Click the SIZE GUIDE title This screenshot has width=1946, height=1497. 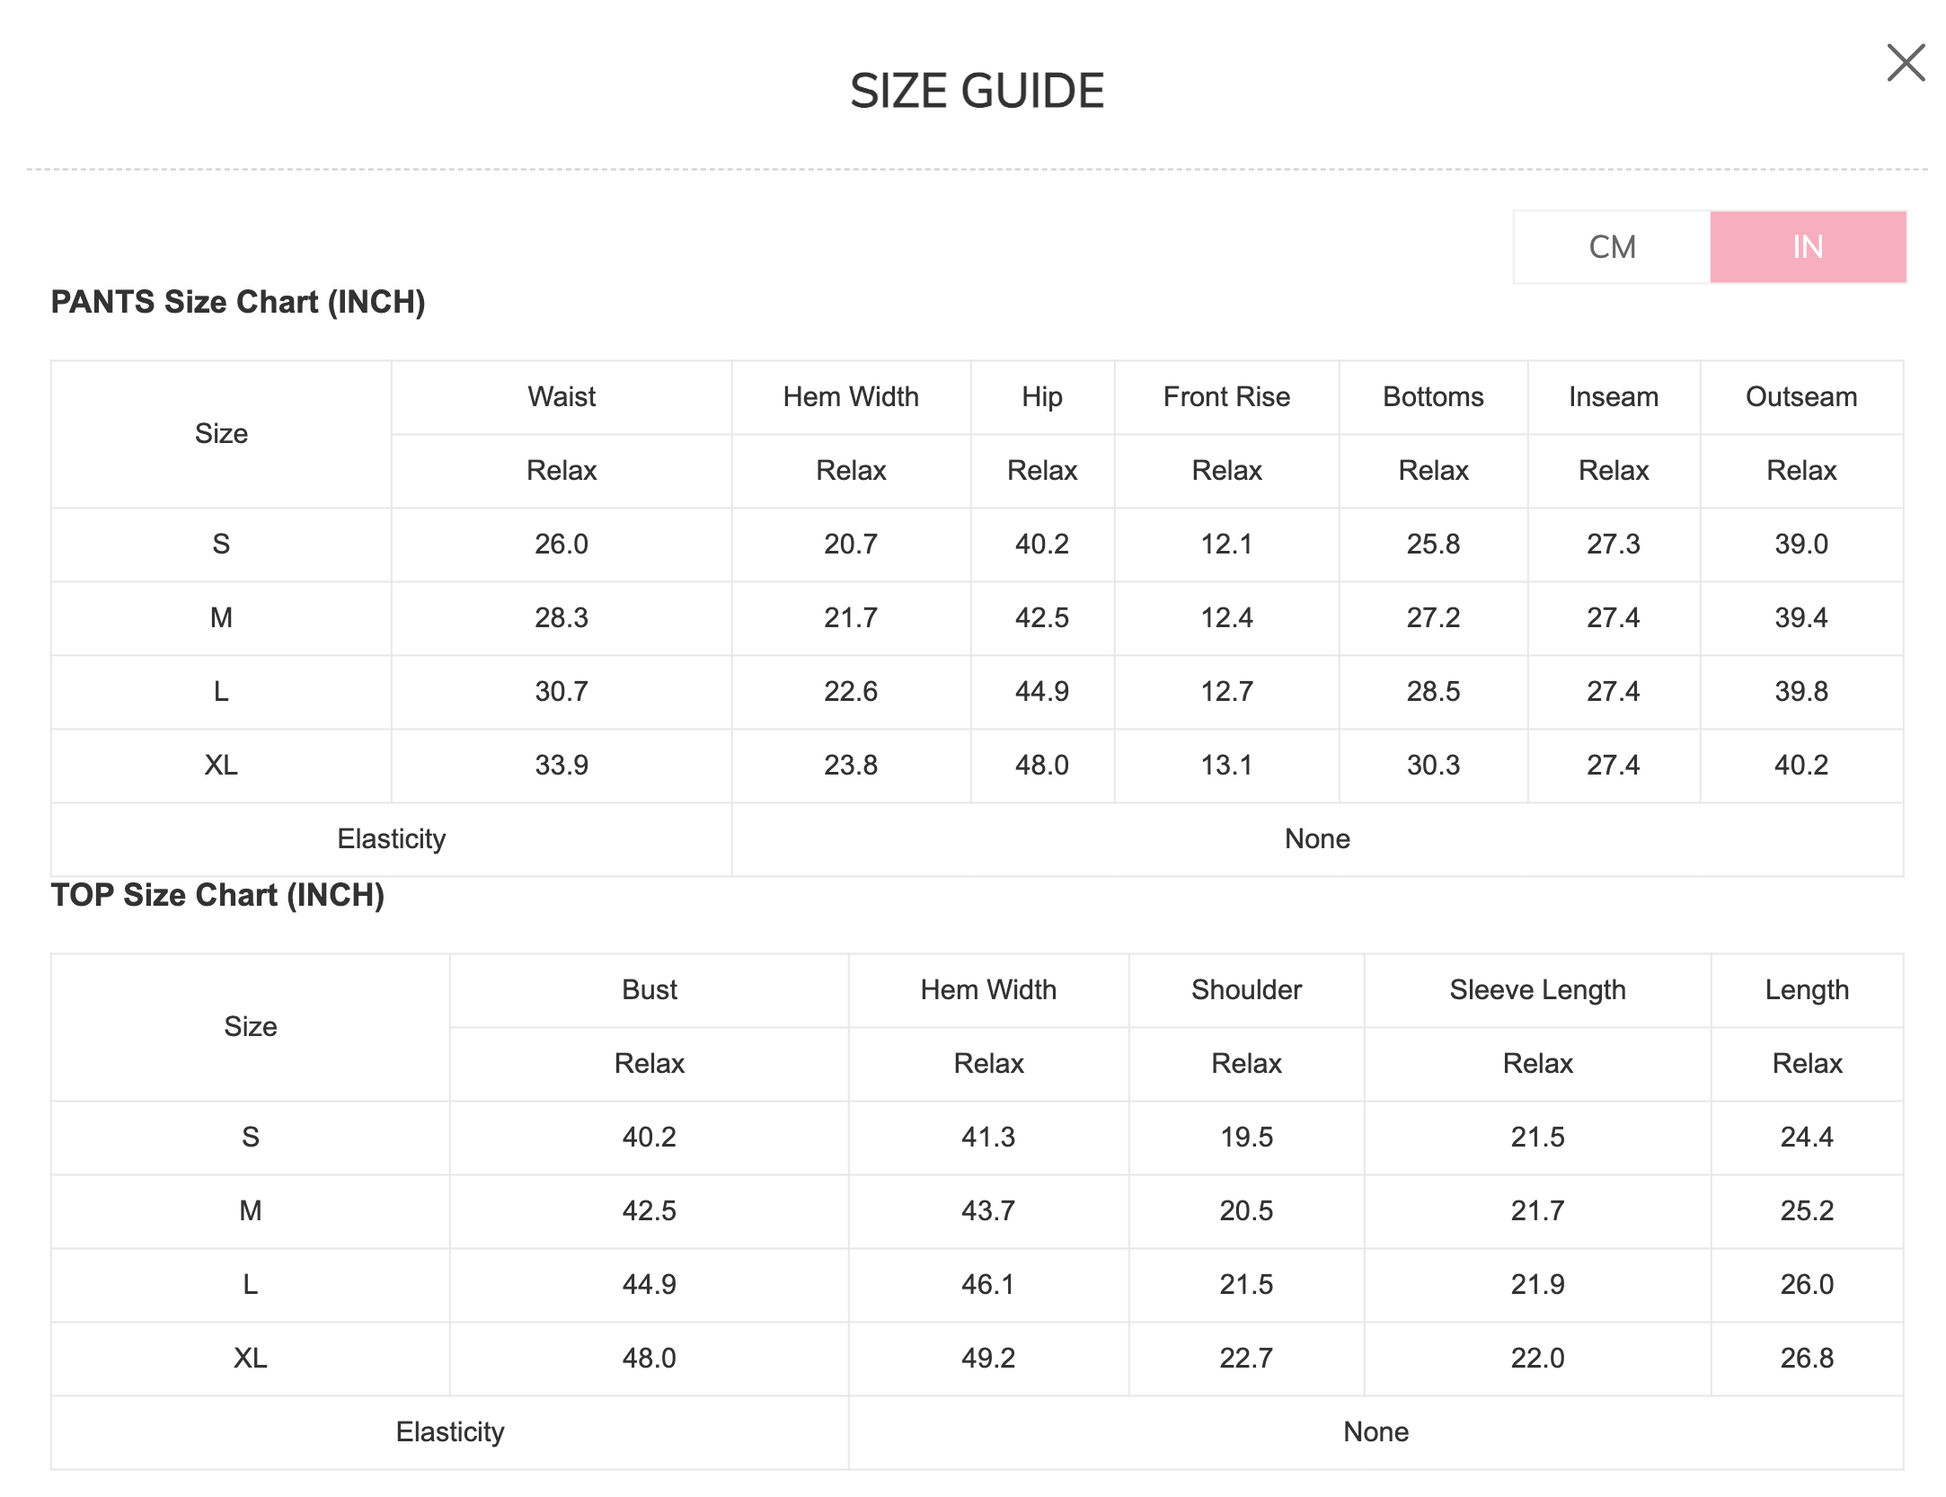point(976,91)
